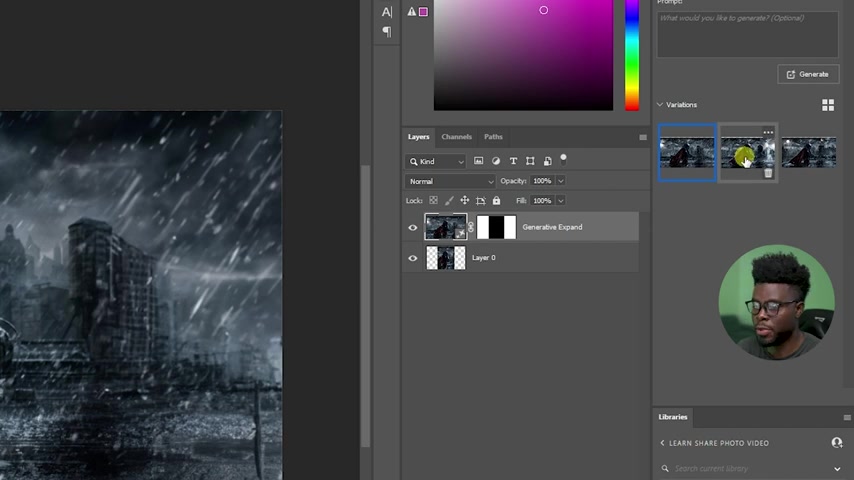
Task: Select the Generative Expand layer name
Action: point(552,227)
